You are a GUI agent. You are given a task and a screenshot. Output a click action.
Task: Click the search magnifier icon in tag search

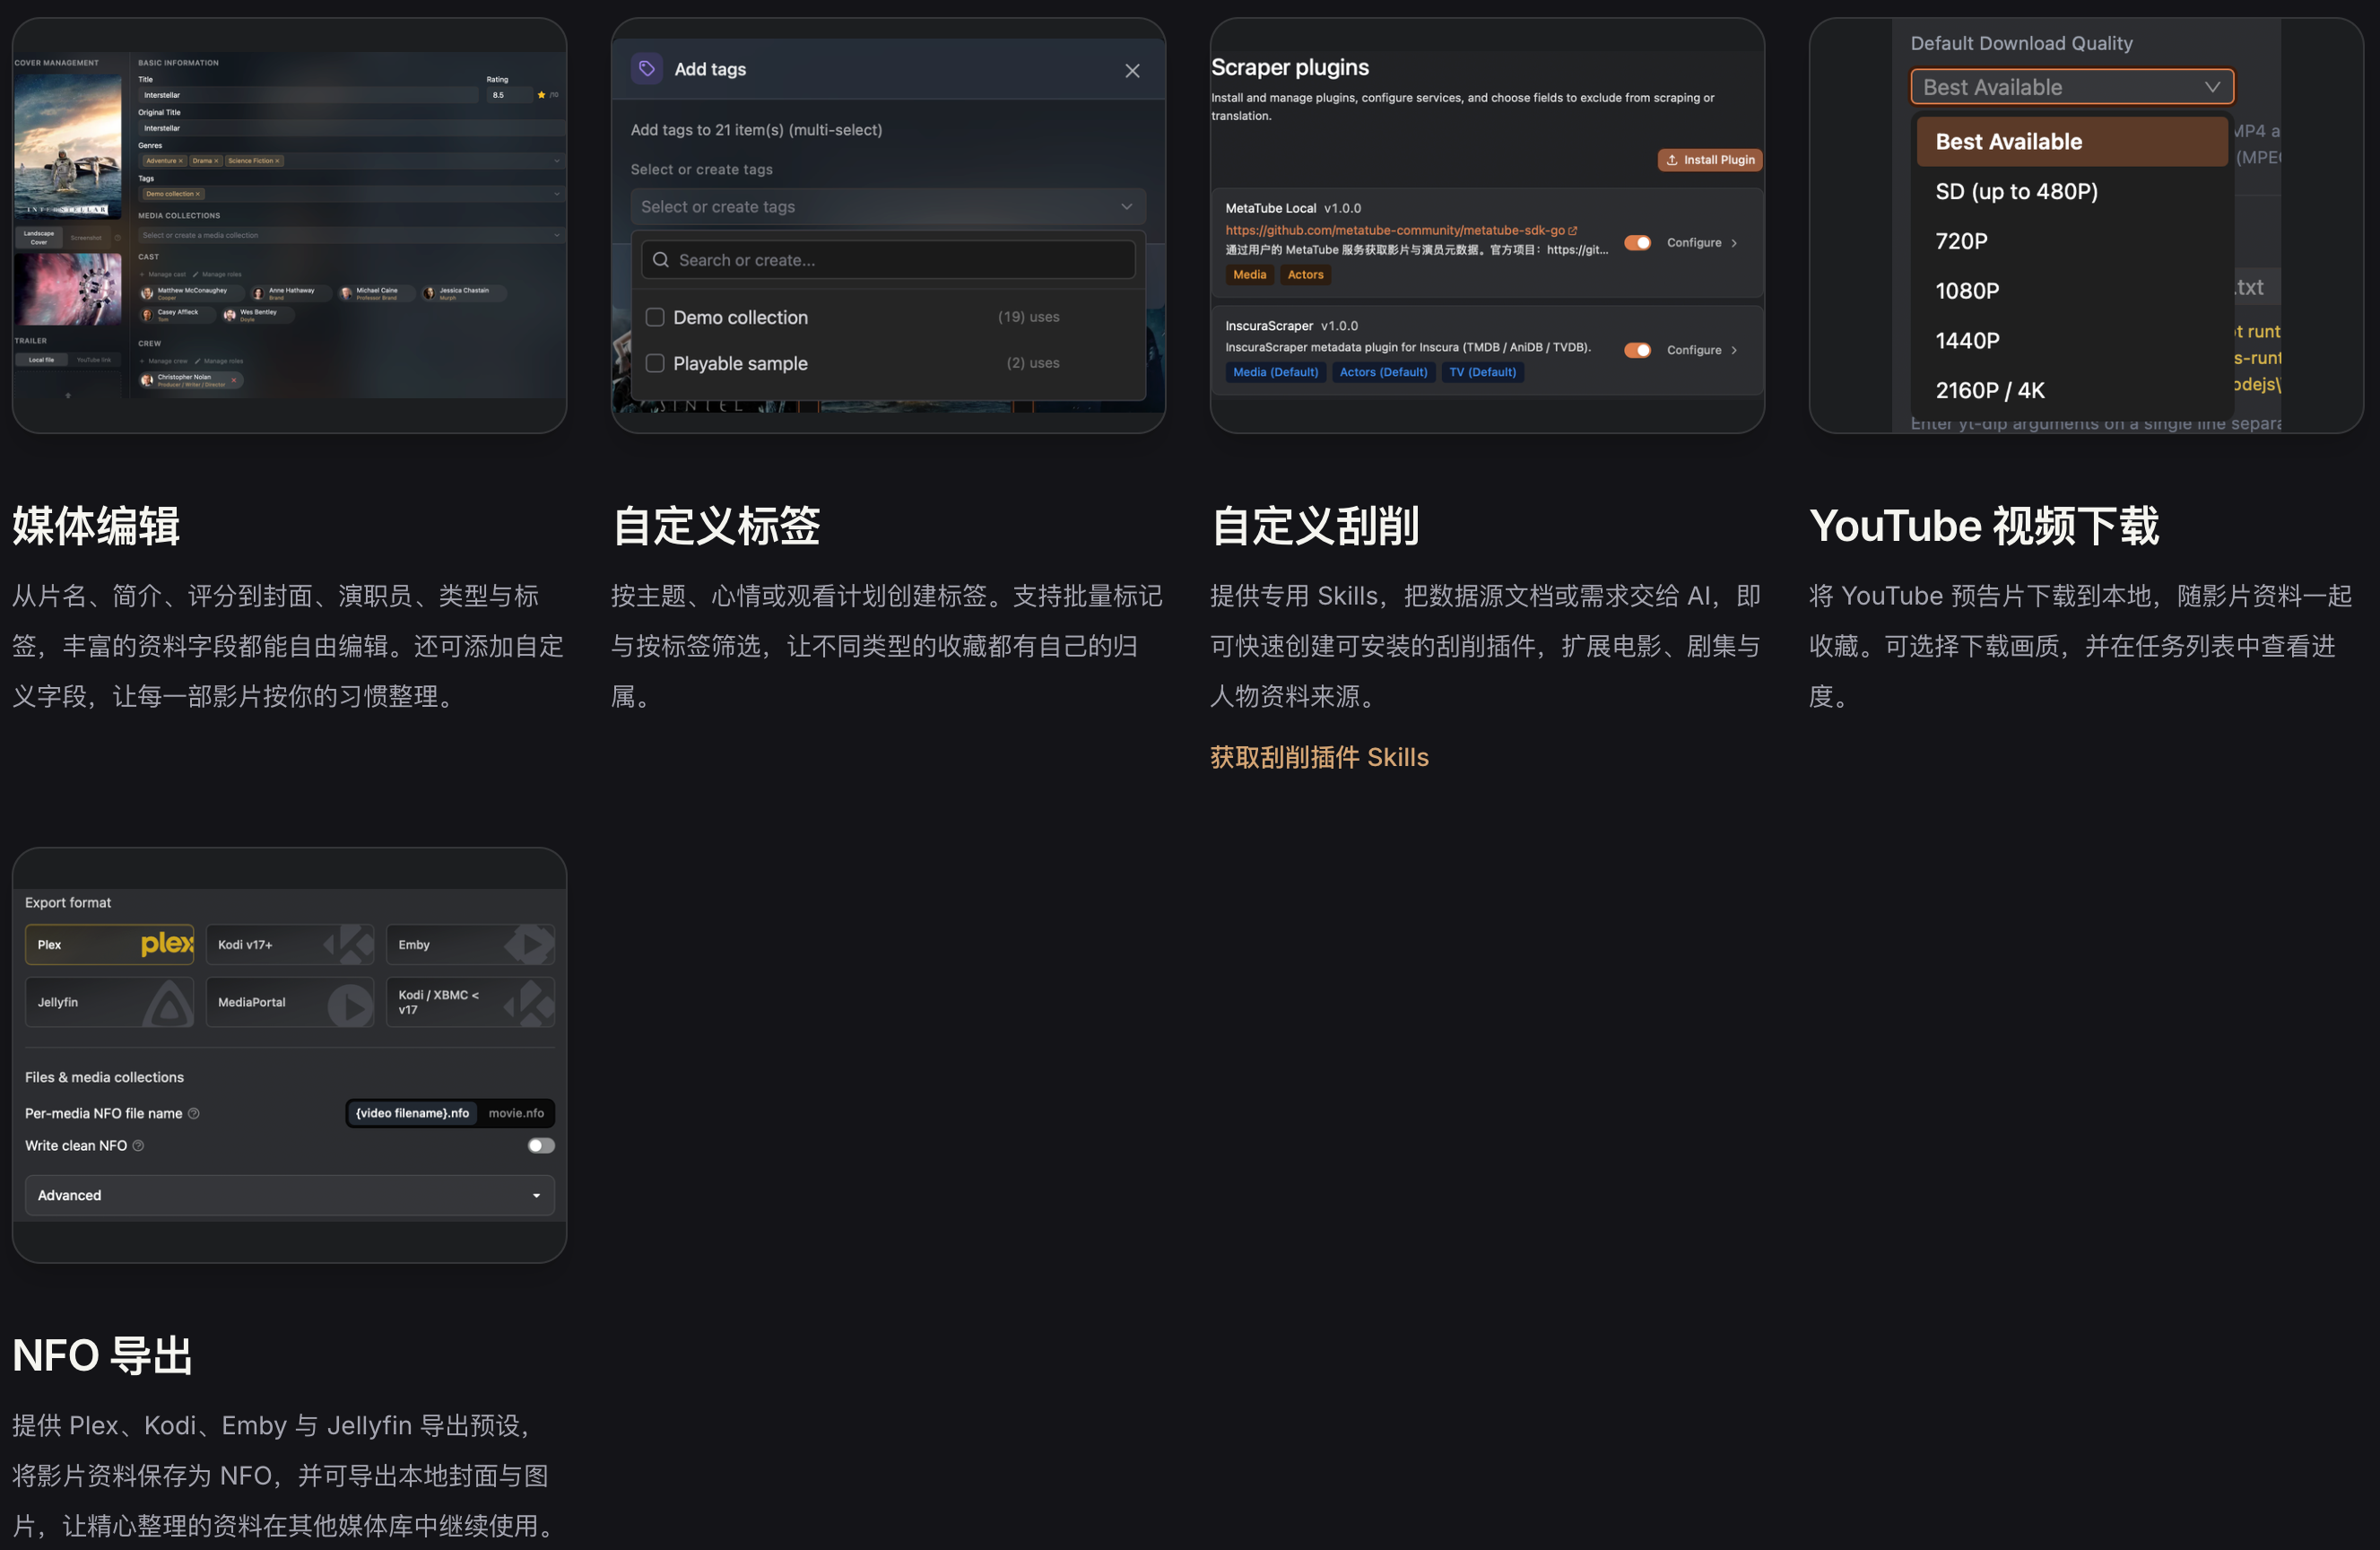(x=660, y=260)
